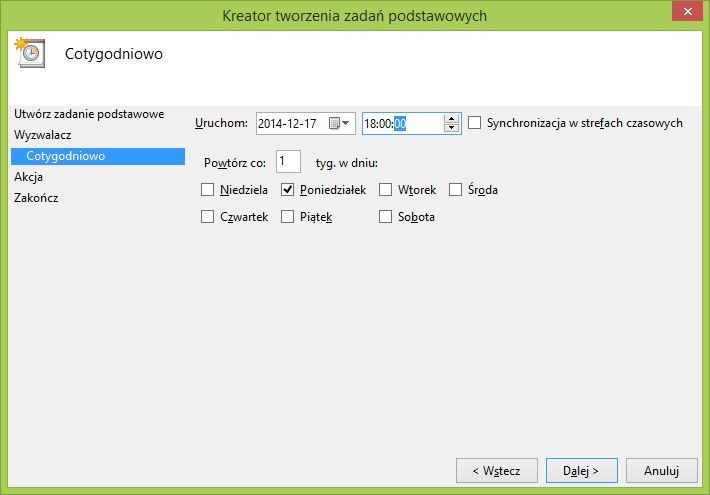The image size is (710, 495).
Task: Select the Zakończ step
Action: click(x=36, y=198)
